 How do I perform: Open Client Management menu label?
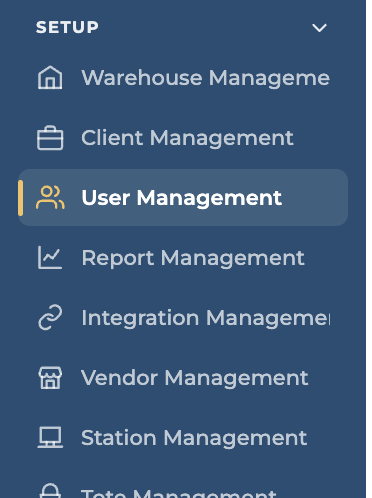pyautogui.click(x=187, y=138)
